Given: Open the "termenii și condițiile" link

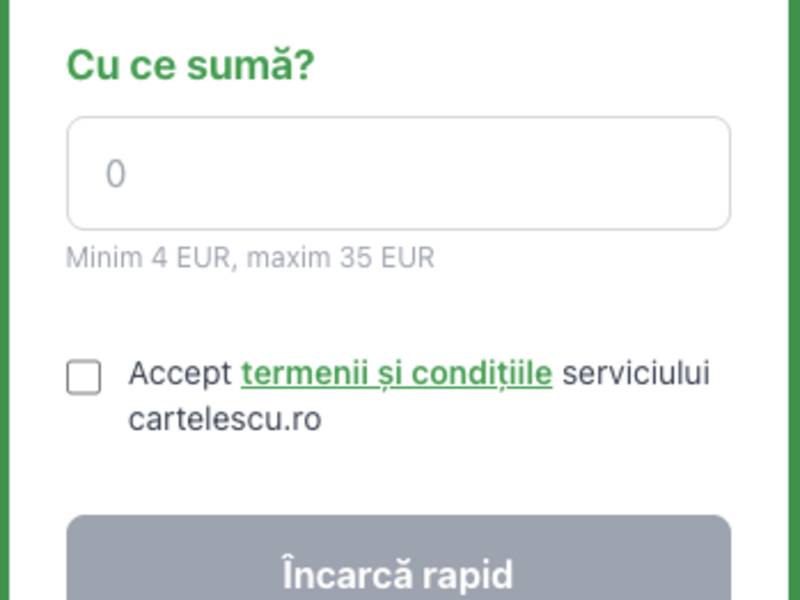Looking at the screenshot, I should (396, 374).
